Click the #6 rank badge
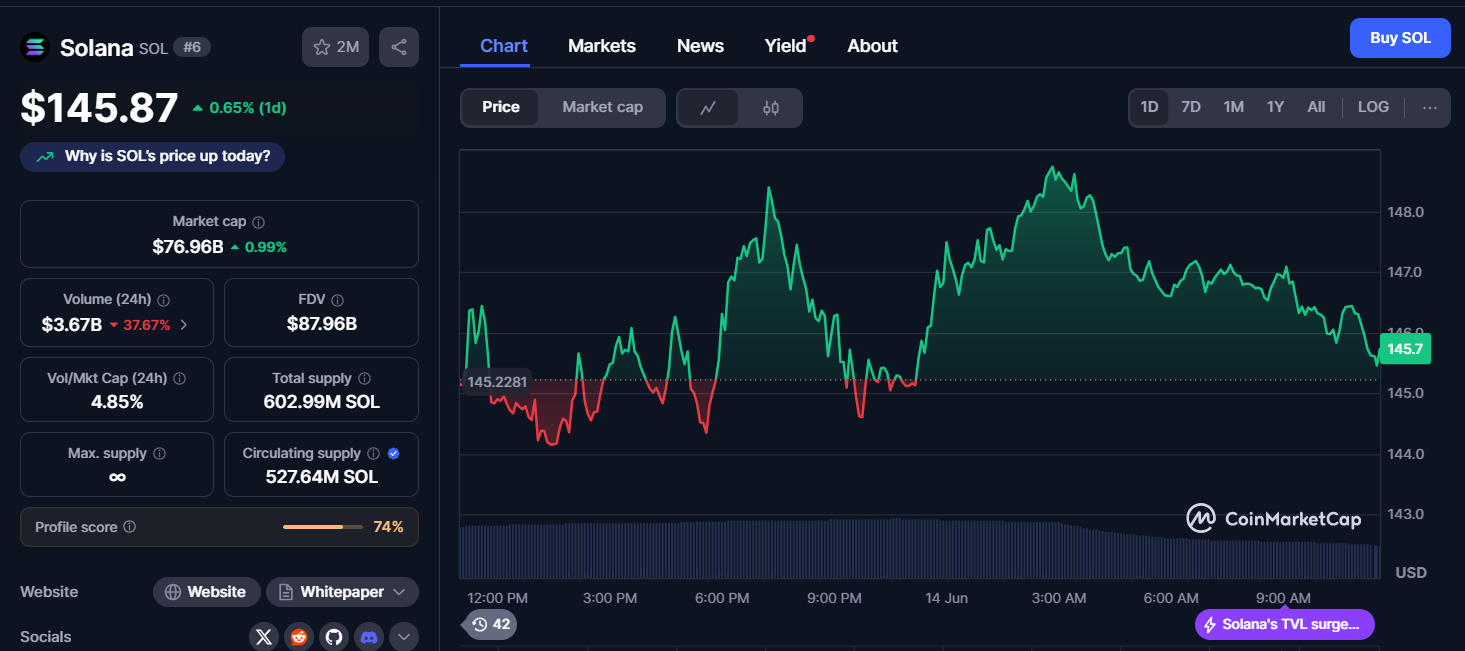This screenshot has height=651, width=1465. (192, 47)
